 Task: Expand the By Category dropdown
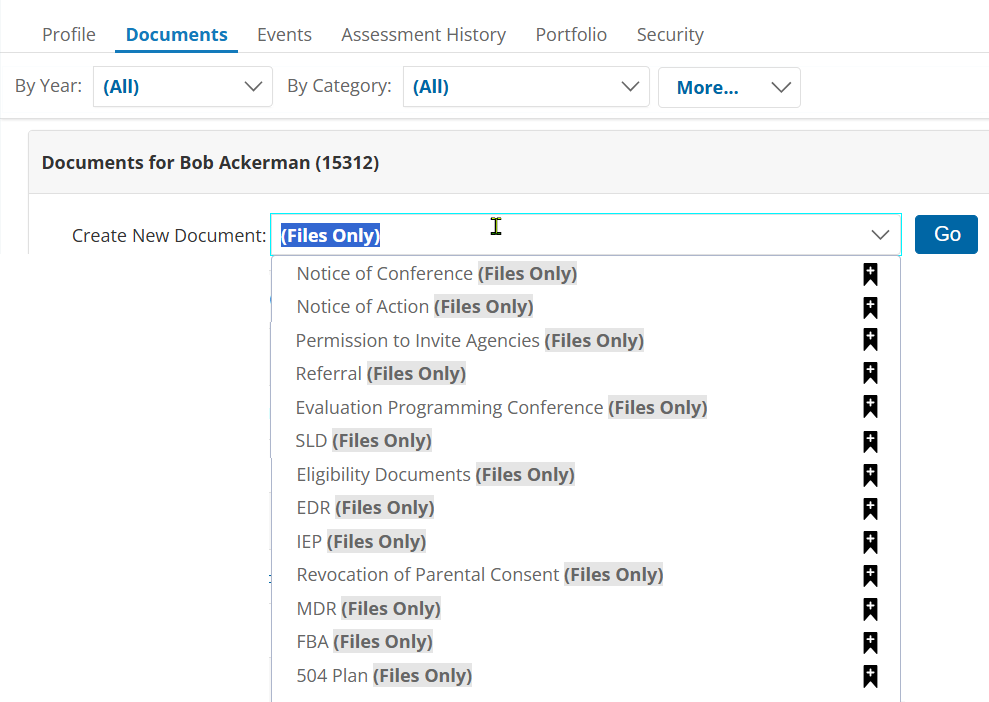pyautogui.click(x=526, y=87)
